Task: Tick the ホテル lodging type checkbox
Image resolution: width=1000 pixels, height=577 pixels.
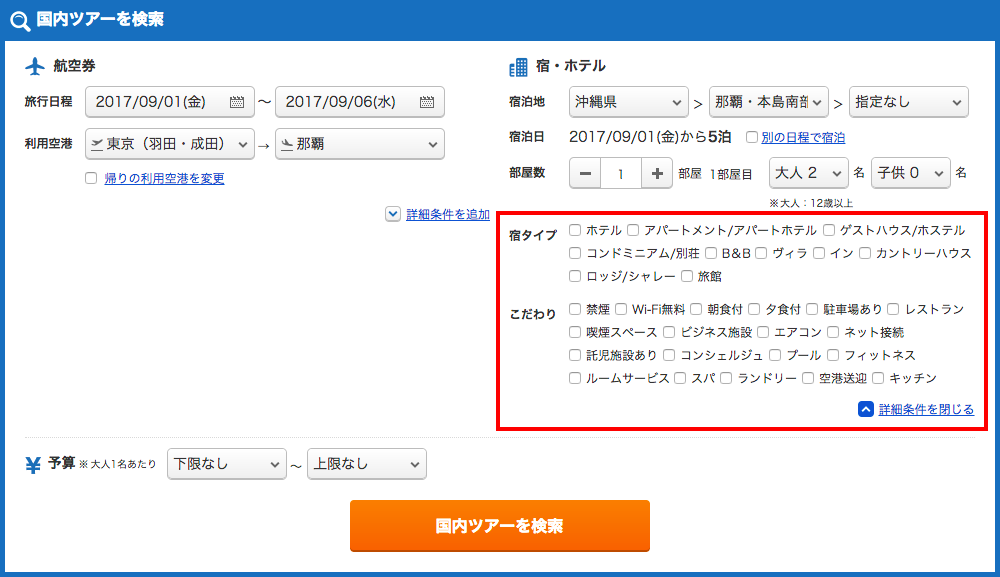Action: point(575,230)
